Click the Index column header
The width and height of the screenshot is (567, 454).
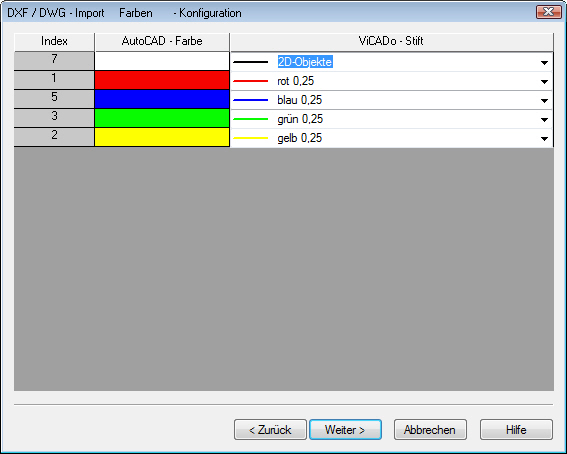coord(54,41)
